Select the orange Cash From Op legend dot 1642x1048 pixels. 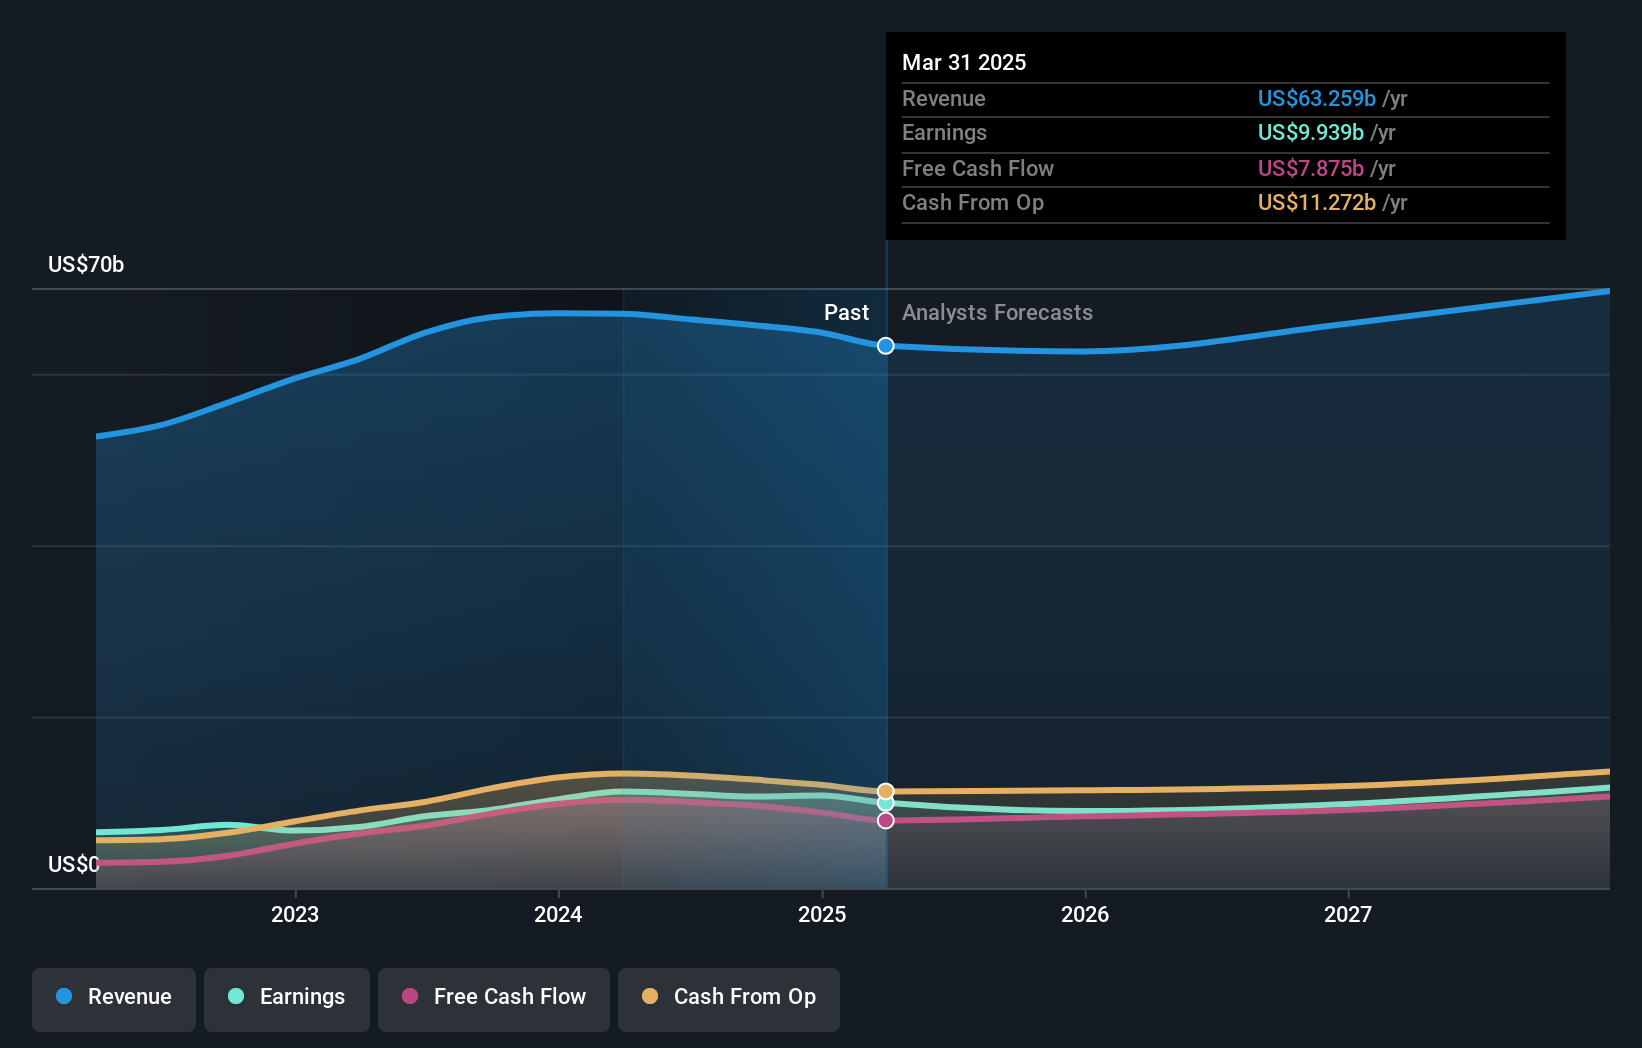coord(651,998)
